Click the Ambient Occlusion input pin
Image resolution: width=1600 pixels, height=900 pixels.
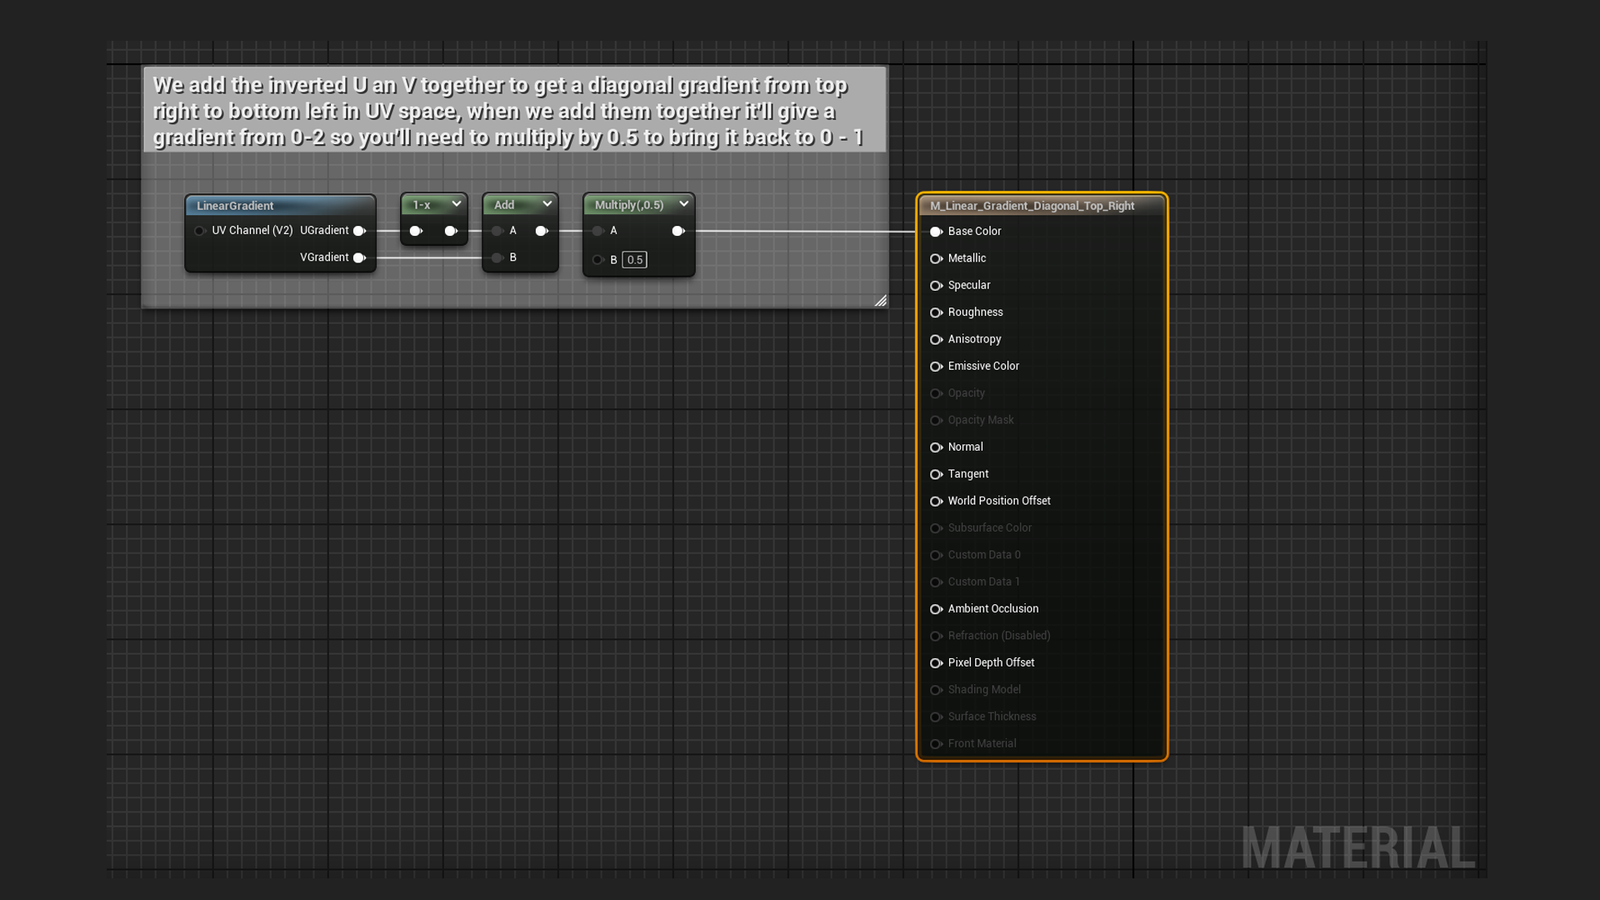coord(936,609)
